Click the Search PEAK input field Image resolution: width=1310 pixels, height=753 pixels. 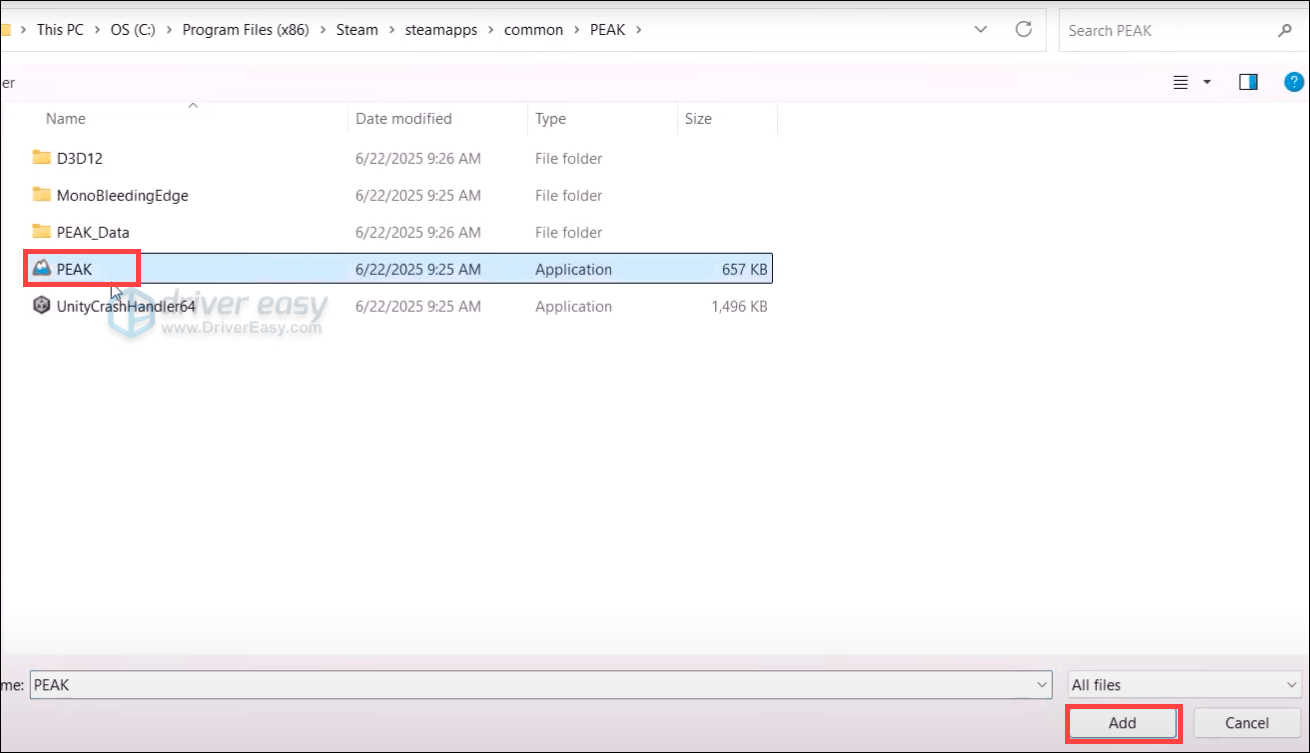[x=1165, y=31]
